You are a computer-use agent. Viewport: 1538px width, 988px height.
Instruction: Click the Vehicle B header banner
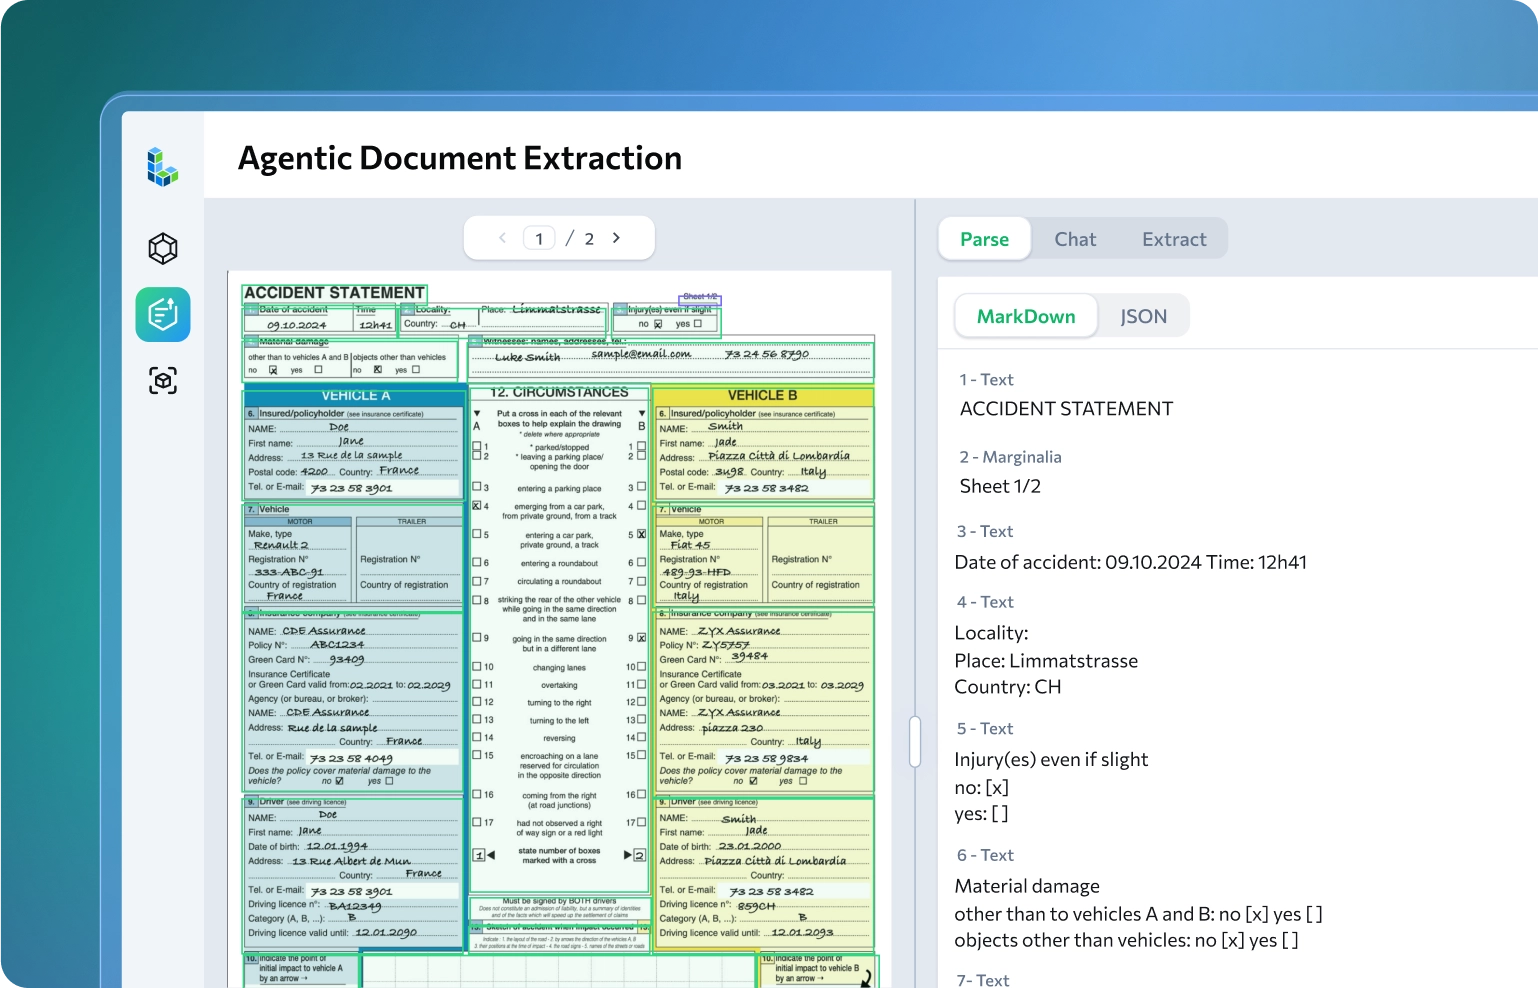(x=762, y=396)
